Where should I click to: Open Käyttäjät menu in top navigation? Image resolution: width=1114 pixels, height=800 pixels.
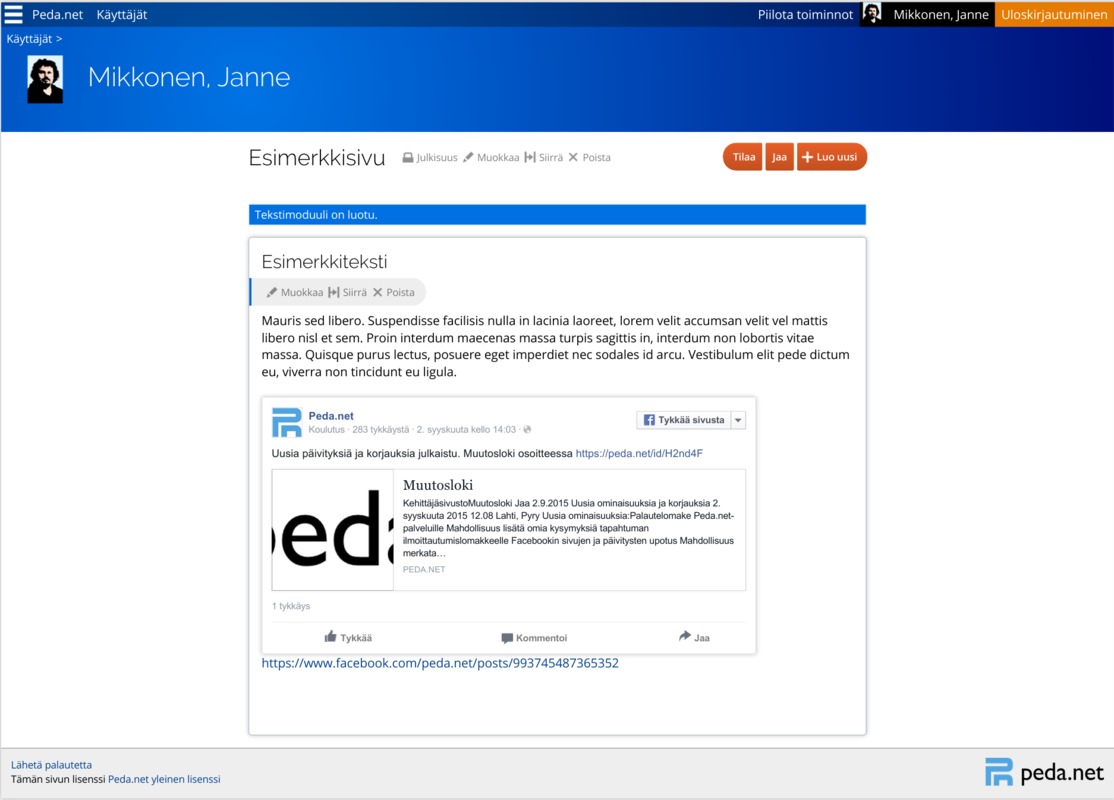(x=121, y=14)
